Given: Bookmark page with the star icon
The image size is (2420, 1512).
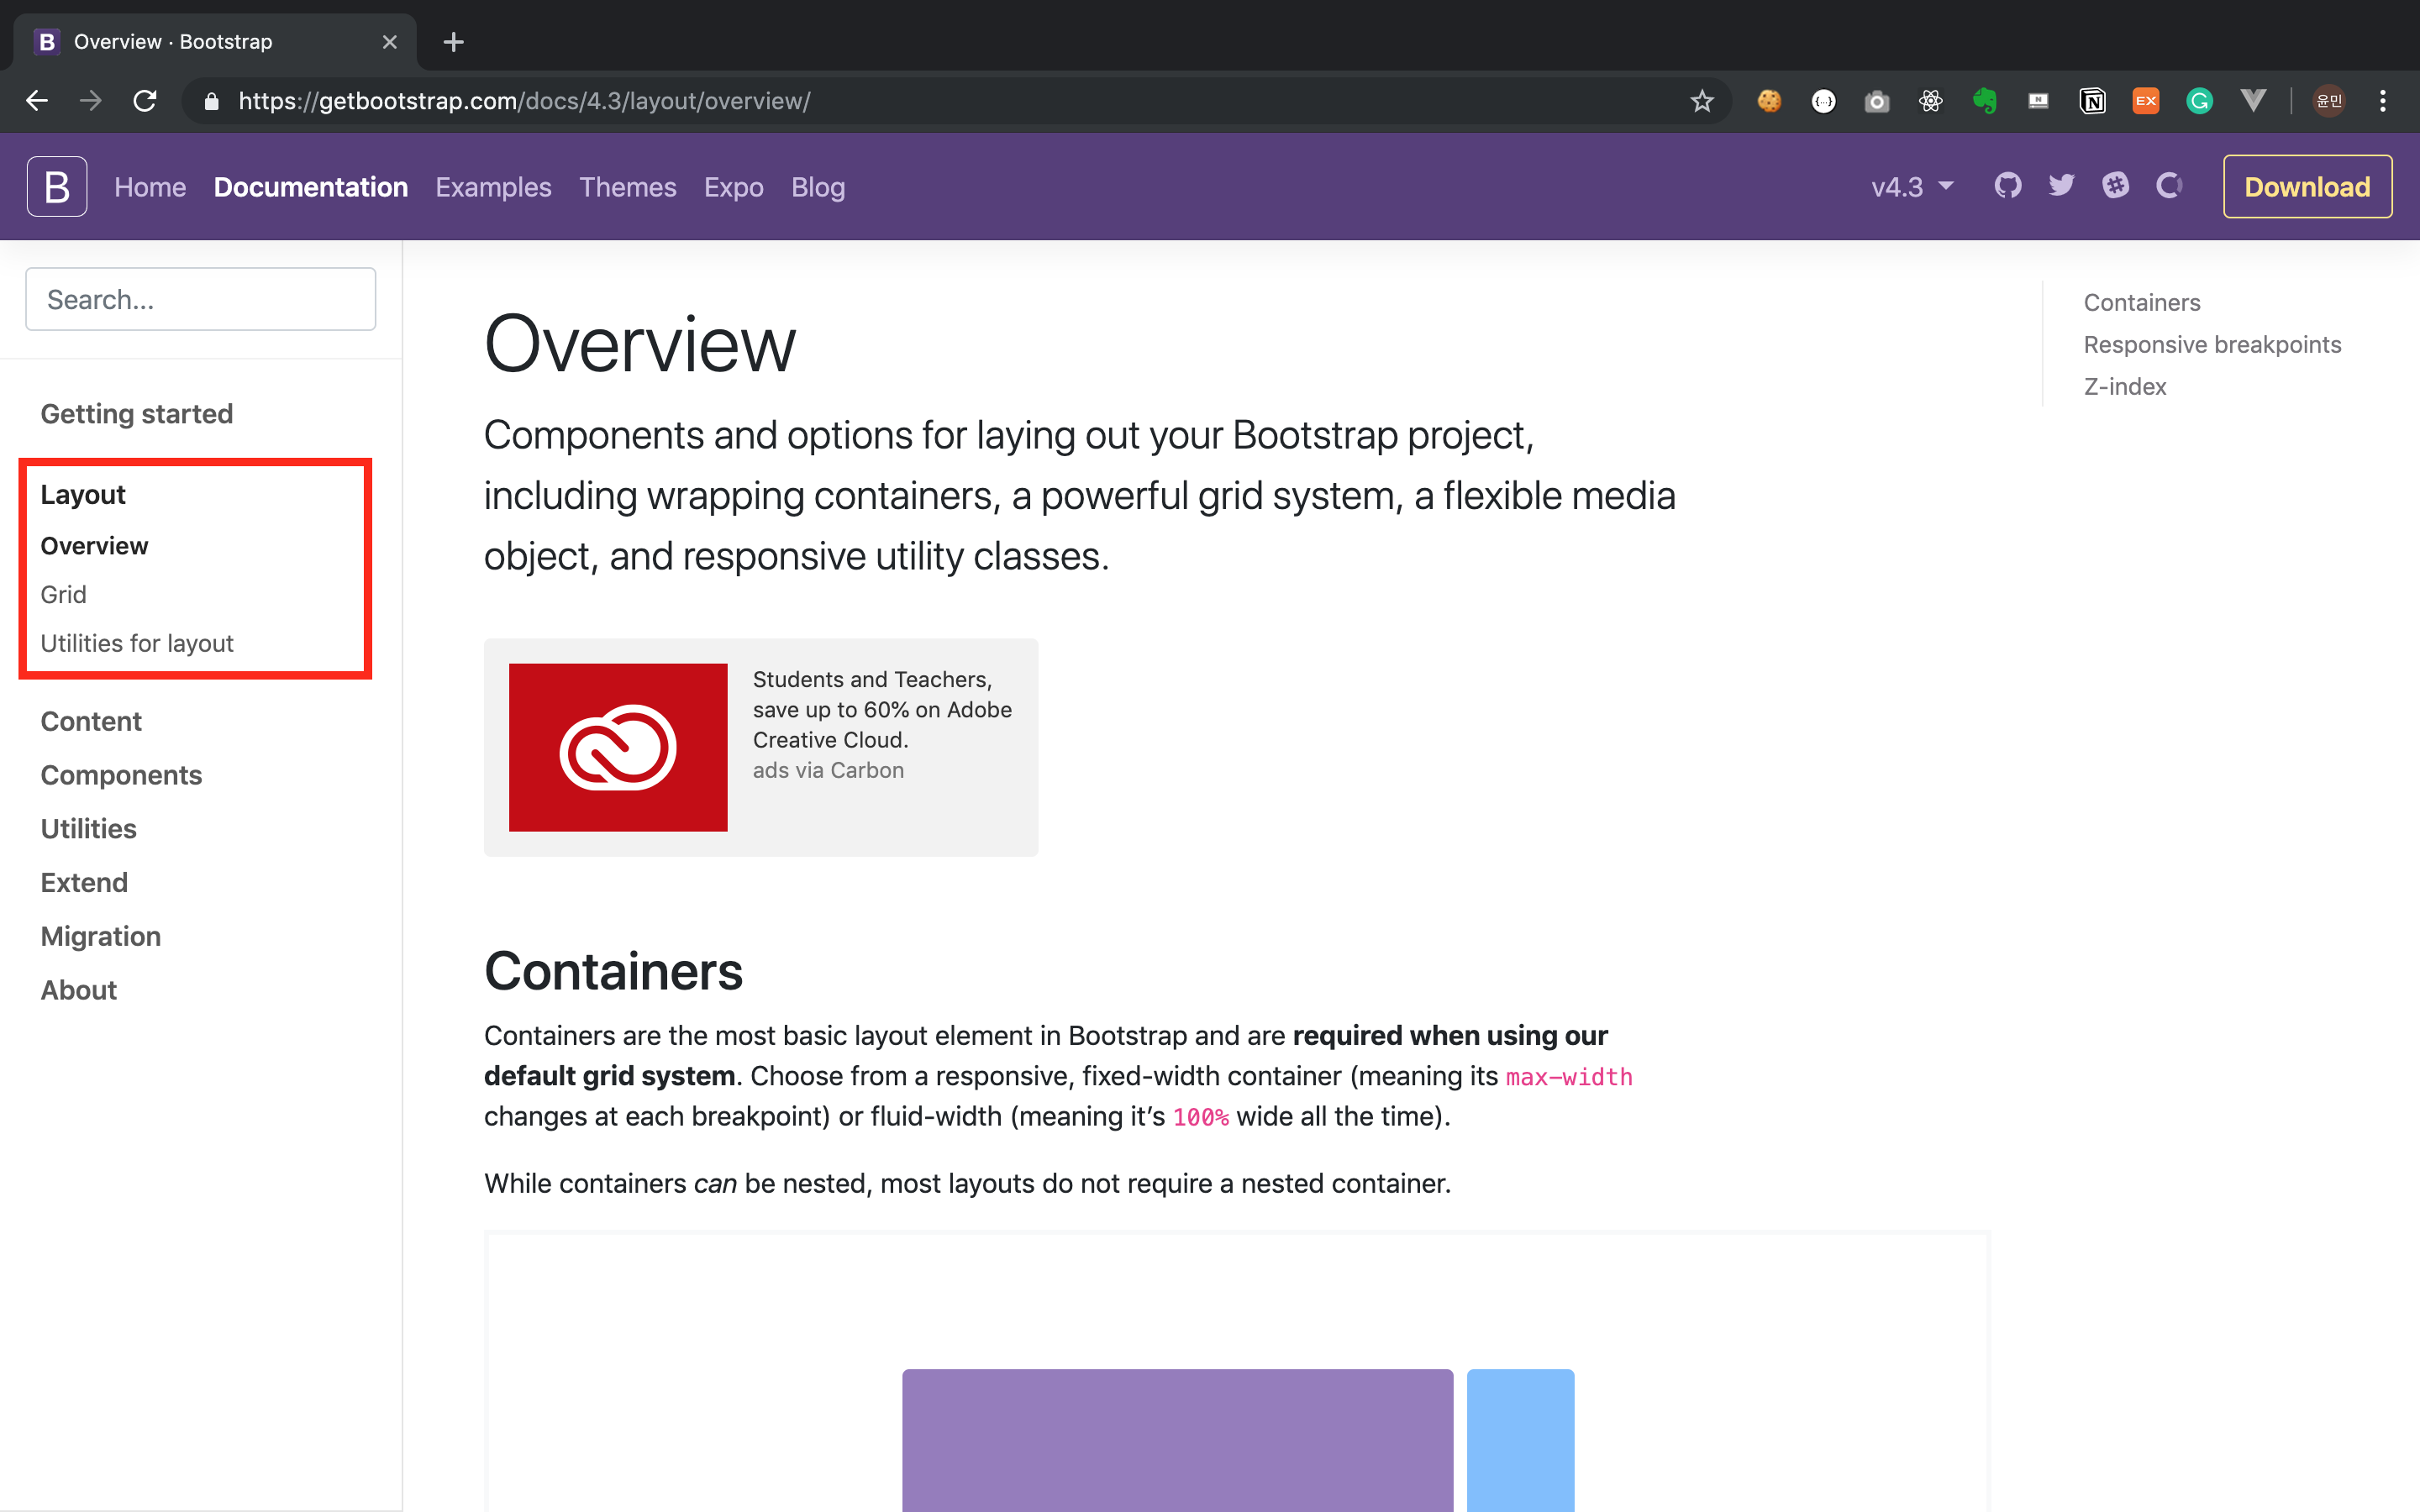Looking at the screenshot, I should (x=1701, y=101).
